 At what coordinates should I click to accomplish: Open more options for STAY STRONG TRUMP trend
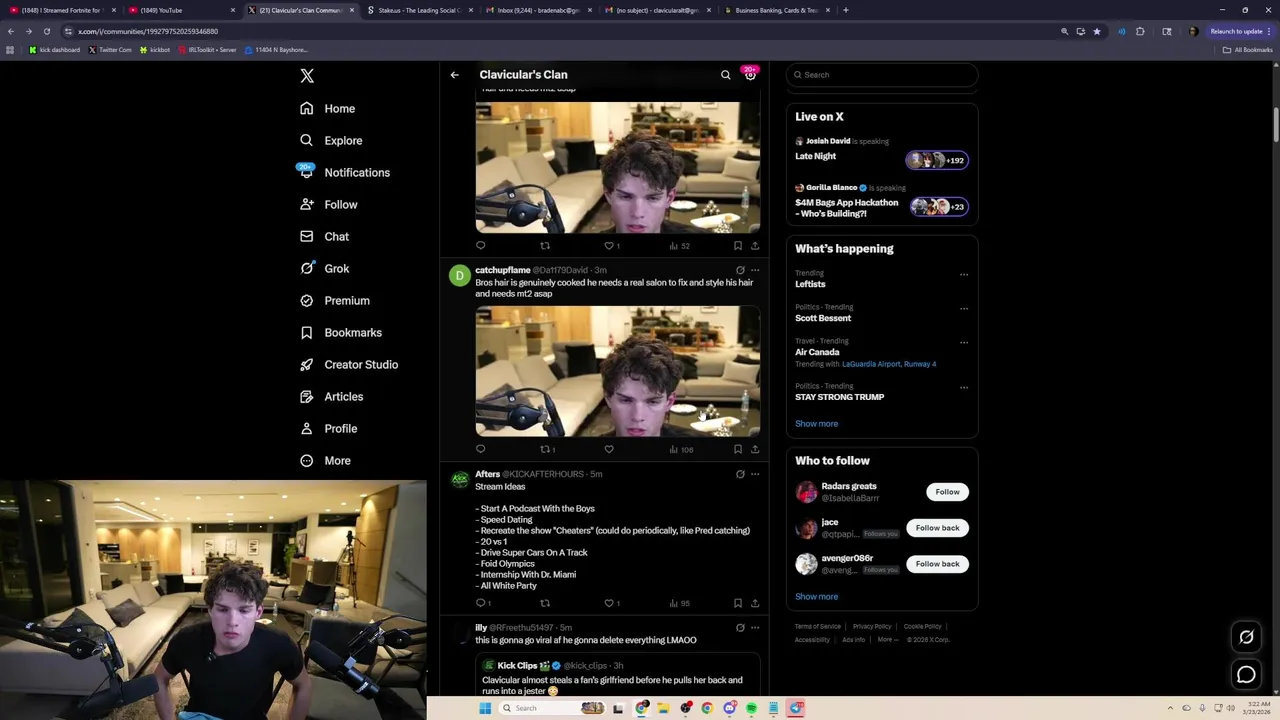pyautogui.click(x=964, y=387)
